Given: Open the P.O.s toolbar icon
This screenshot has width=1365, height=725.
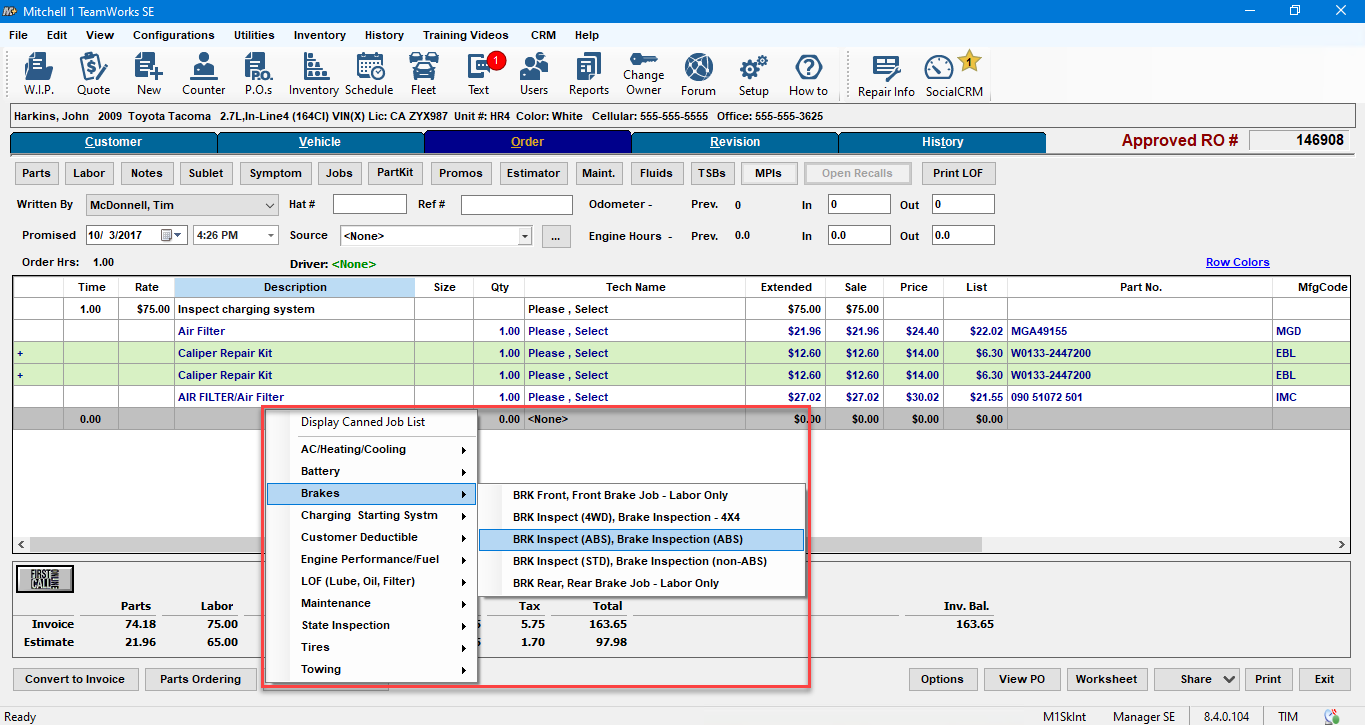Looking at the screenshot, I should 258,74.
